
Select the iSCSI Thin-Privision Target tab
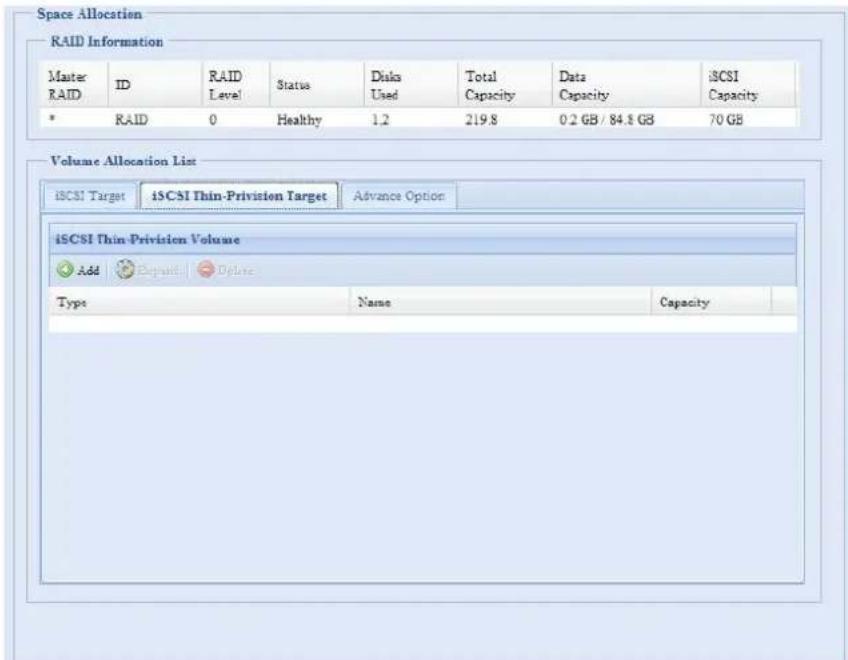239,196
